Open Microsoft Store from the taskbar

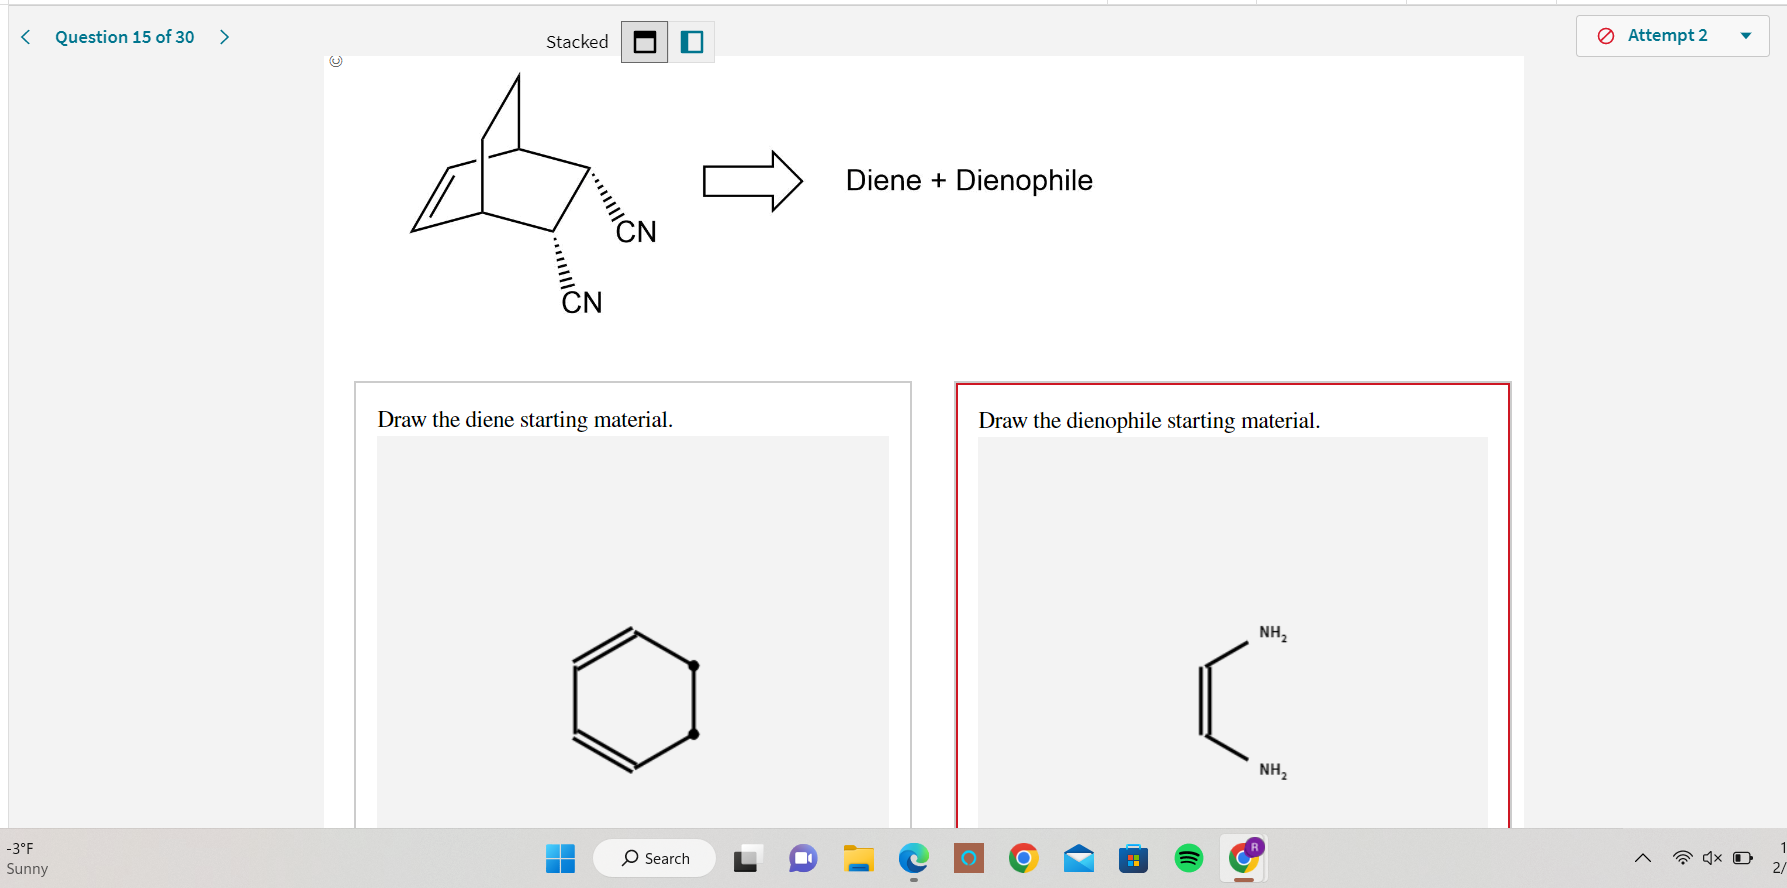[1133, 859]
